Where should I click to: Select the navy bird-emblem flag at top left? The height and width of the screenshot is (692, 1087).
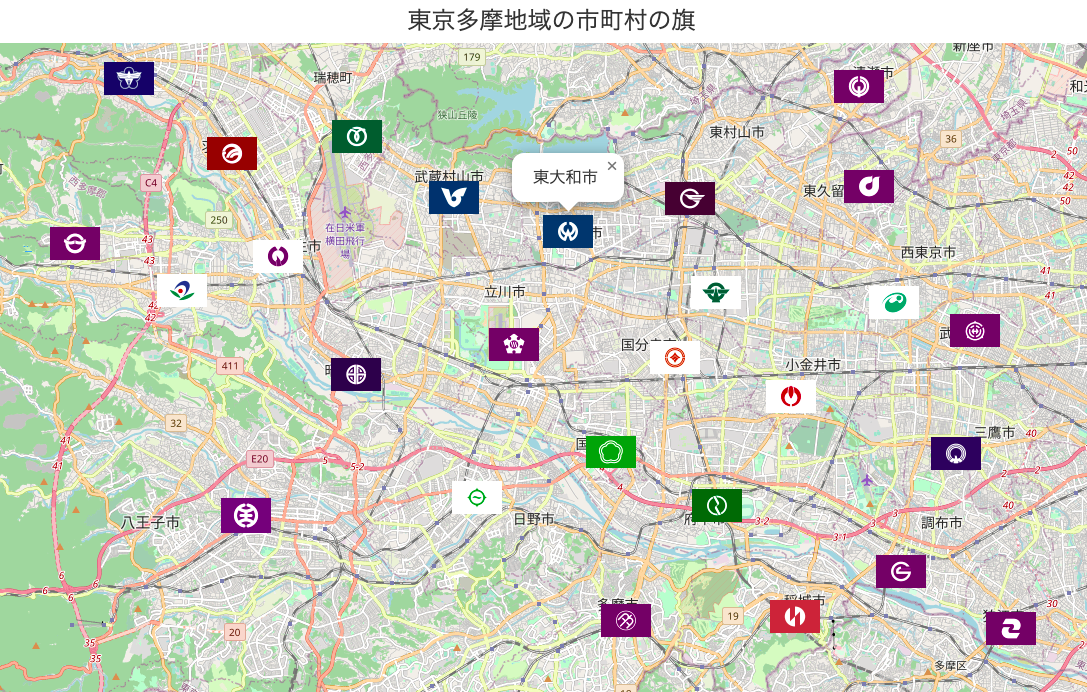coord(129,79)
